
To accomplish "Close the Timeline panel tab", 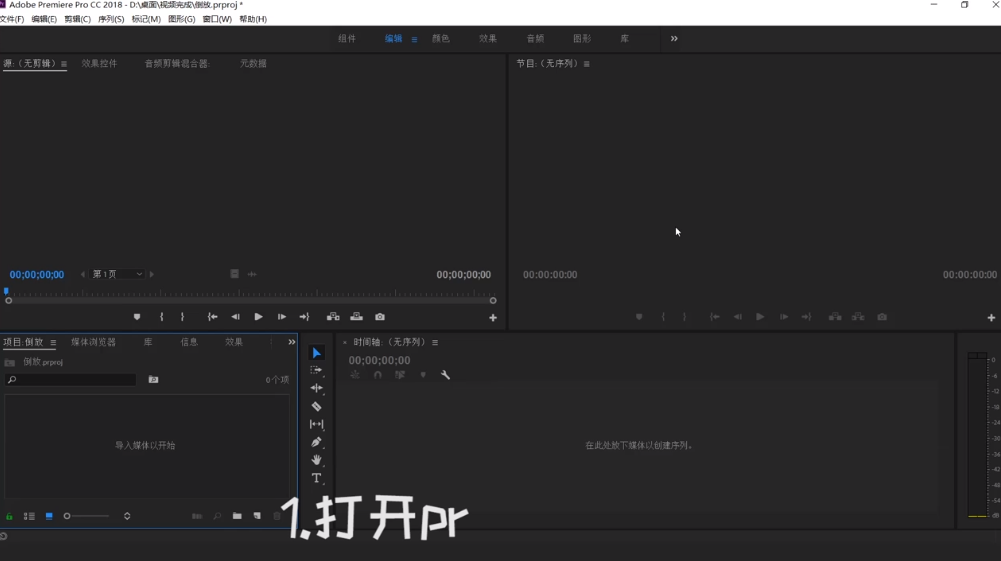I will [x=345, y=343].
